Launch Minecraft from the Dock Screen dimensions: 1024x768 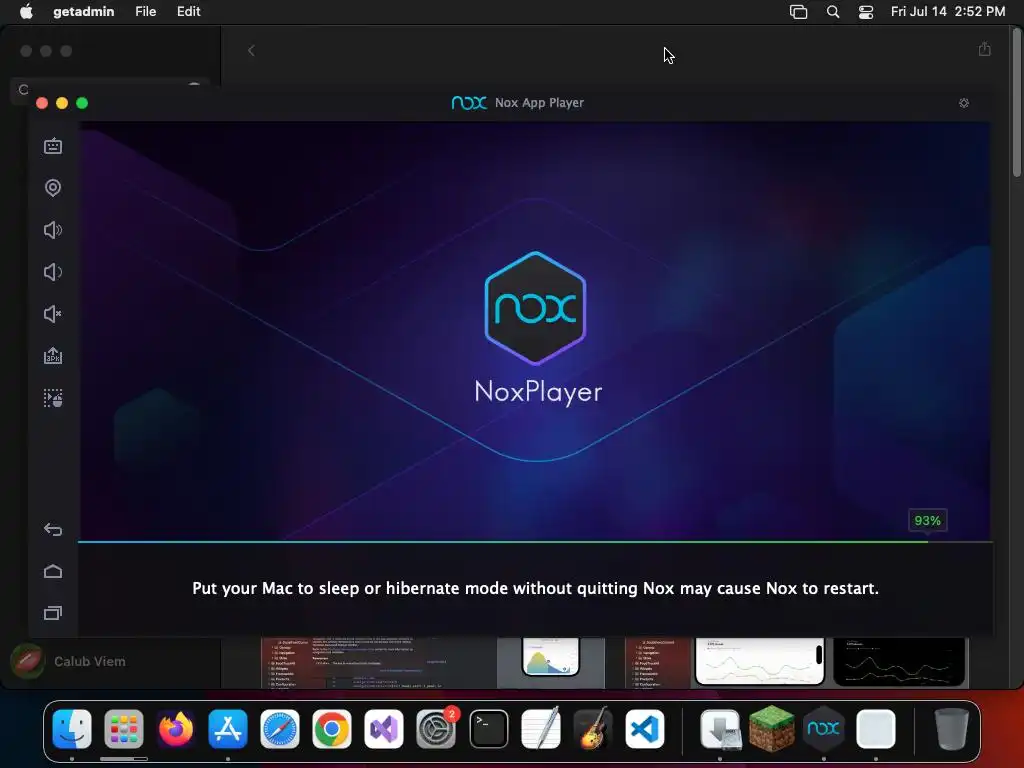[x=772, y=728]
